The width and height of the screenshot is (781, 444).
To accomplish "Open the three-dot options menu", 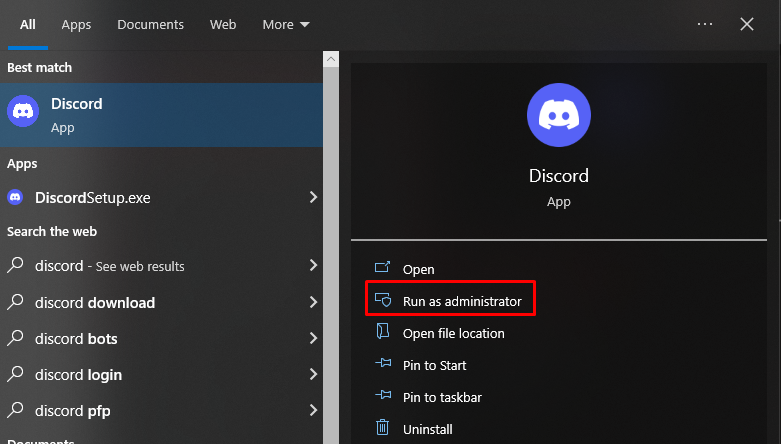I will pyautogui.click(x=705, y=24).
